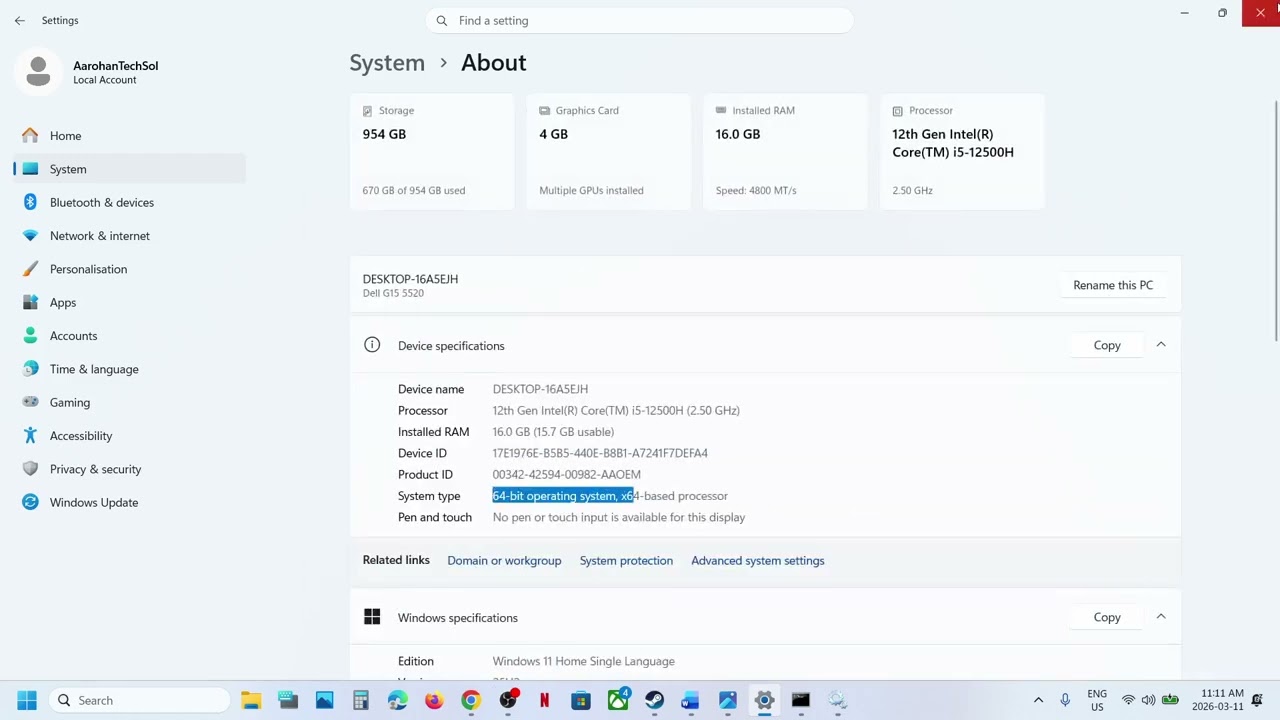Click the Gaming controller icon
Viewport: 1280px width, 720px height.
(30, 402)
